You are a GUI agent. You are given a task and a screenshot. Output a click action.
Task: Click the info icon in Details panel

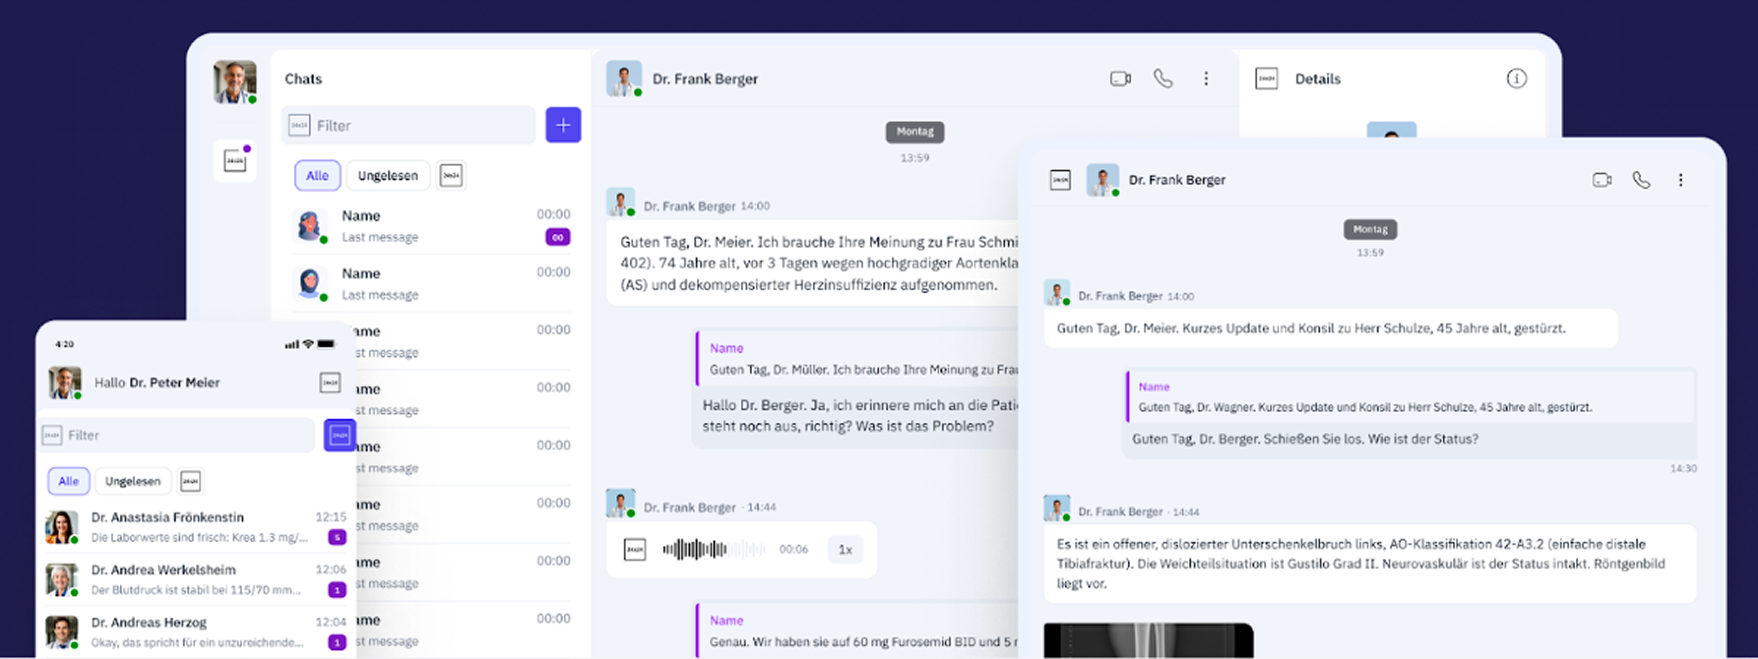click(x=1516, y=78)
